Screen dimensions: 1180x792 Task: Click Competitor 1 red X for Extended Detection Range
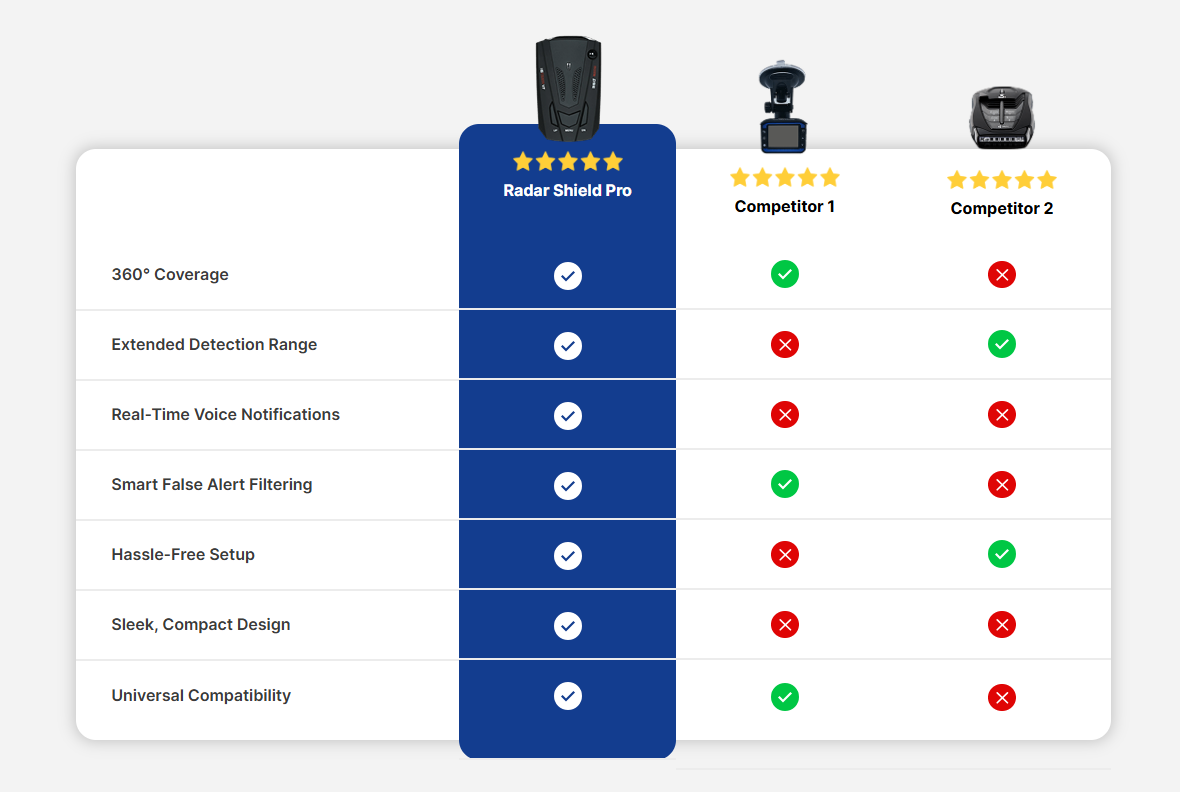(785, 345)
